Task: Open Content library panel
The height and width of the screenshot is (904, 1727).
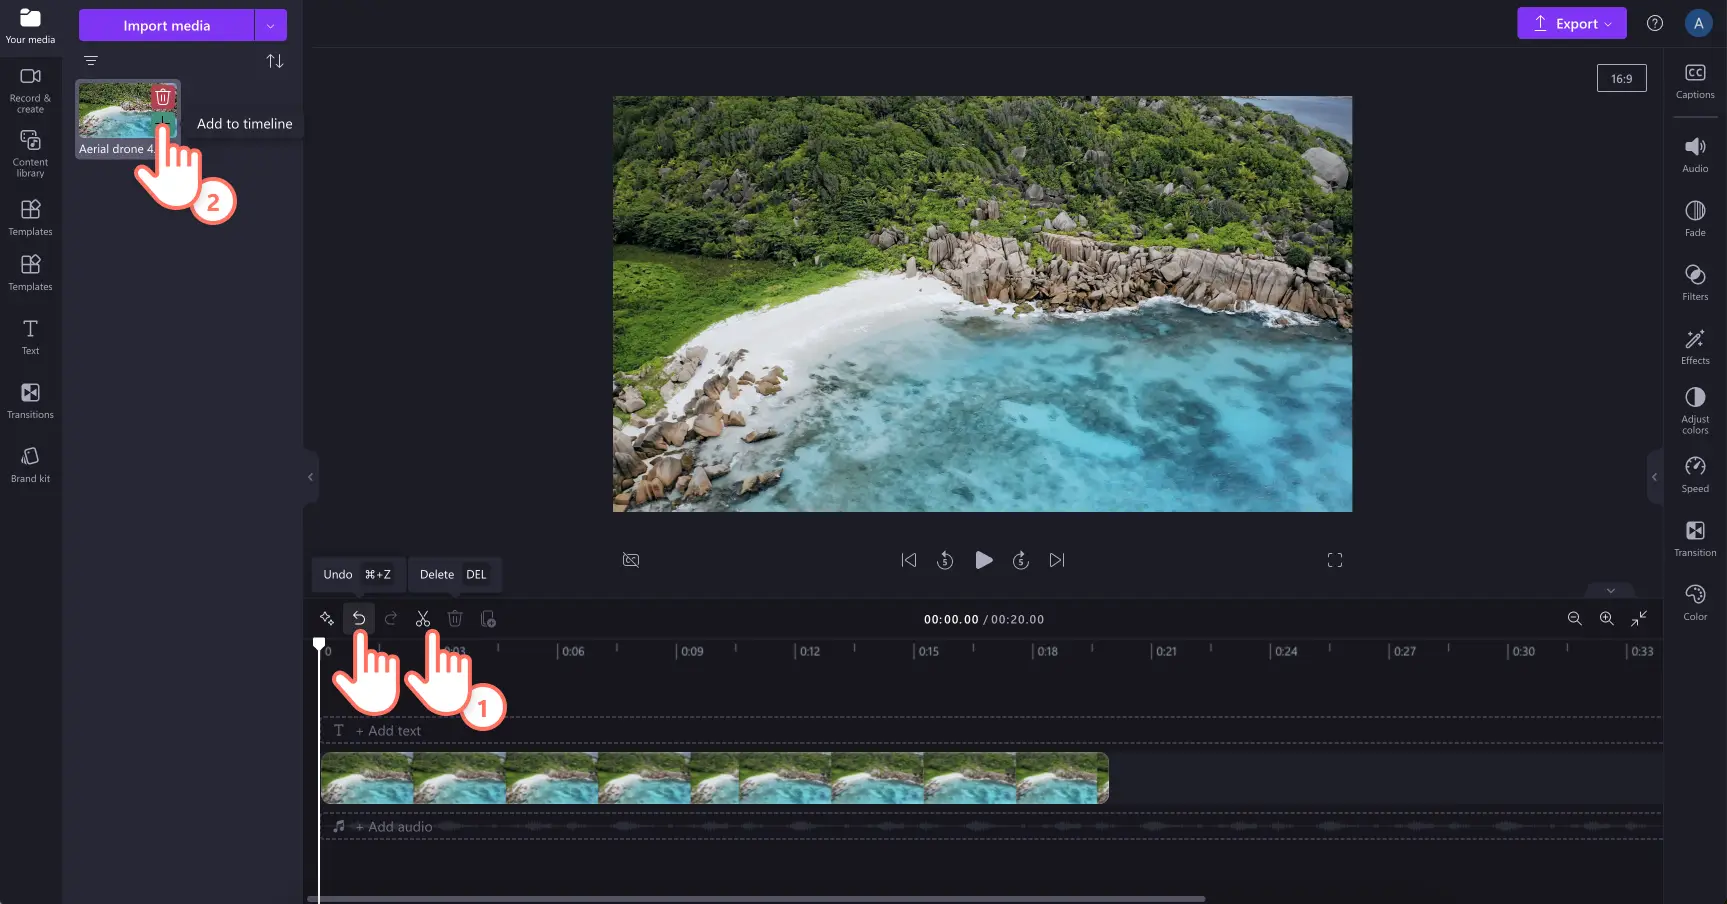Action: (x=30, y=154)
